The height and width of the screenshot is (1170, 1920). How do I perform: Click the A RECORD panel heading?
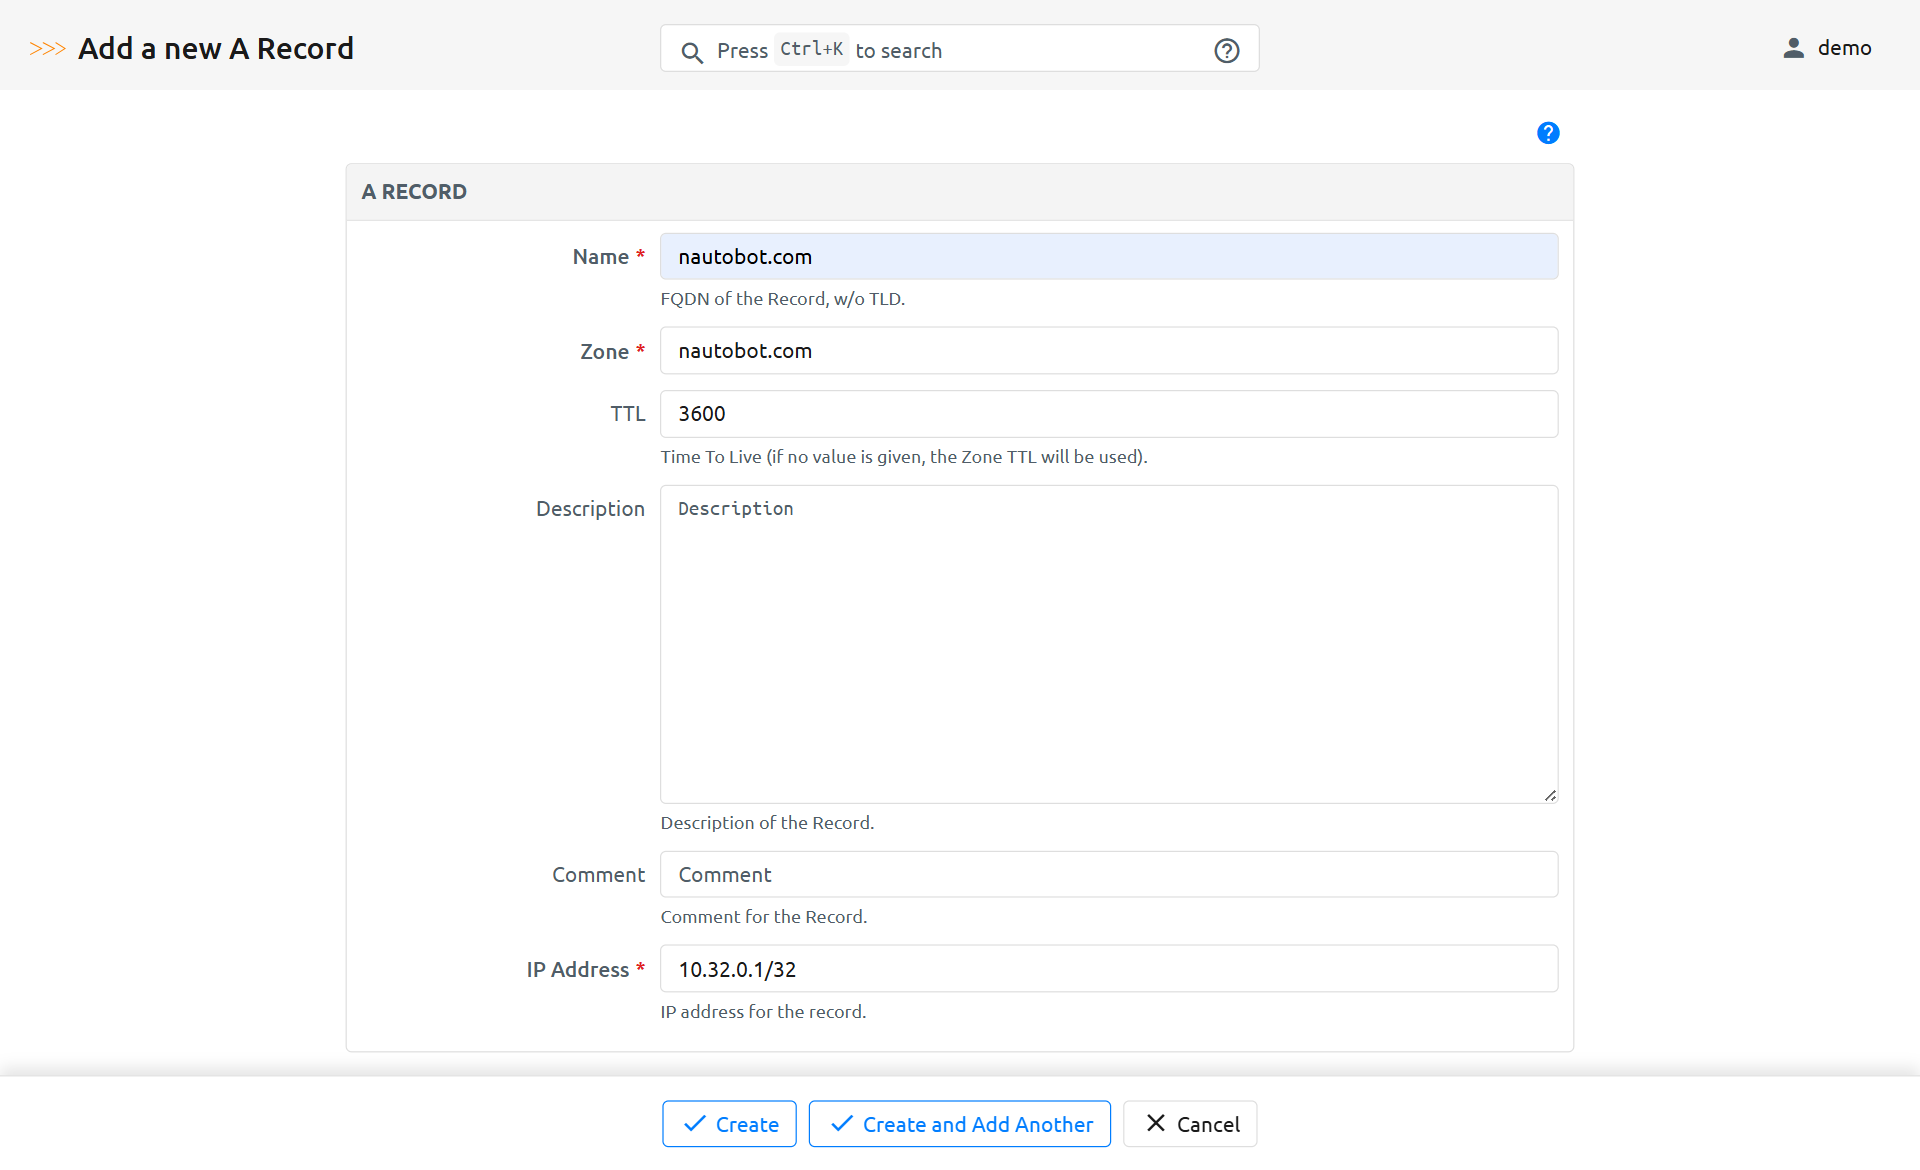[414, 192]
